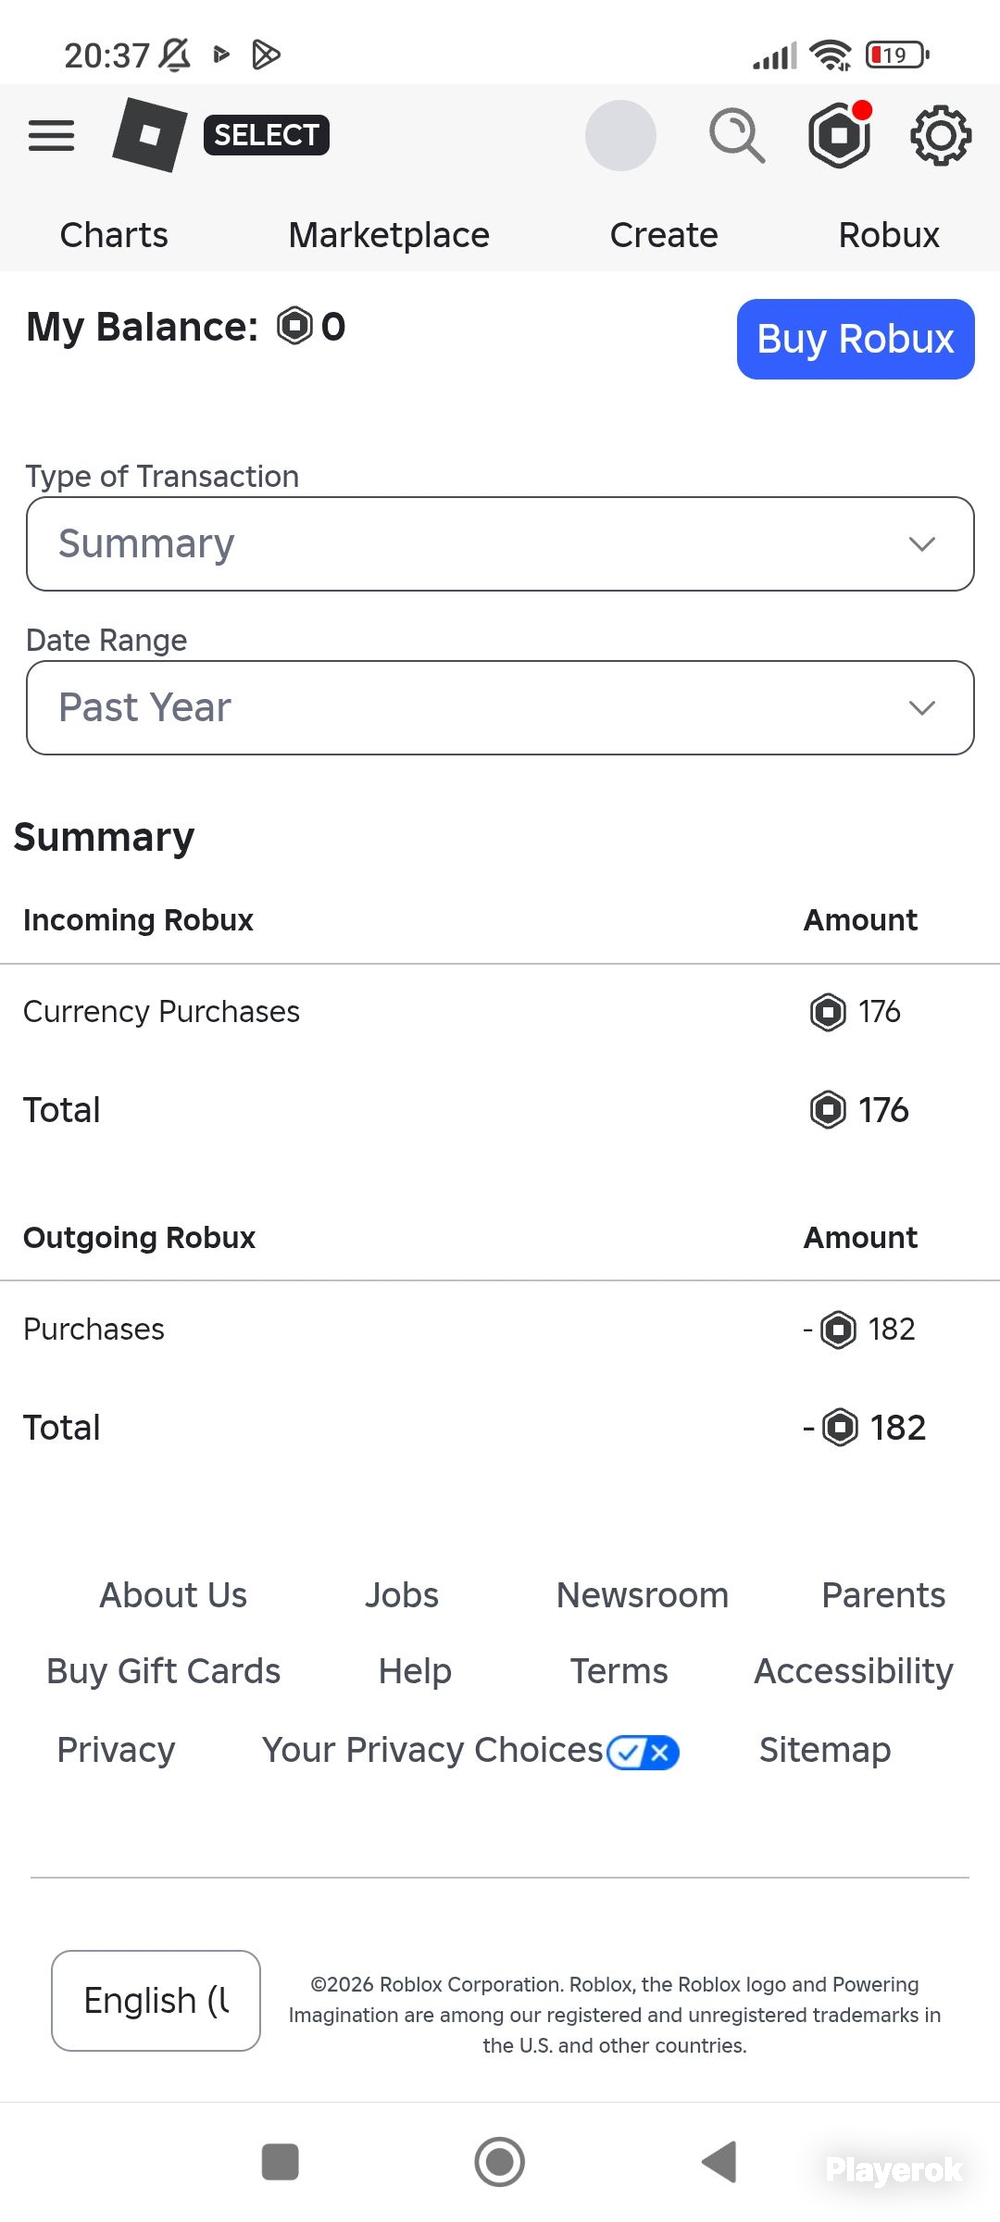Viewport: 1000px width, 2222px height.
Task: Expand the Type of Transaction Summary dropdown
Action: coord(500,543)
